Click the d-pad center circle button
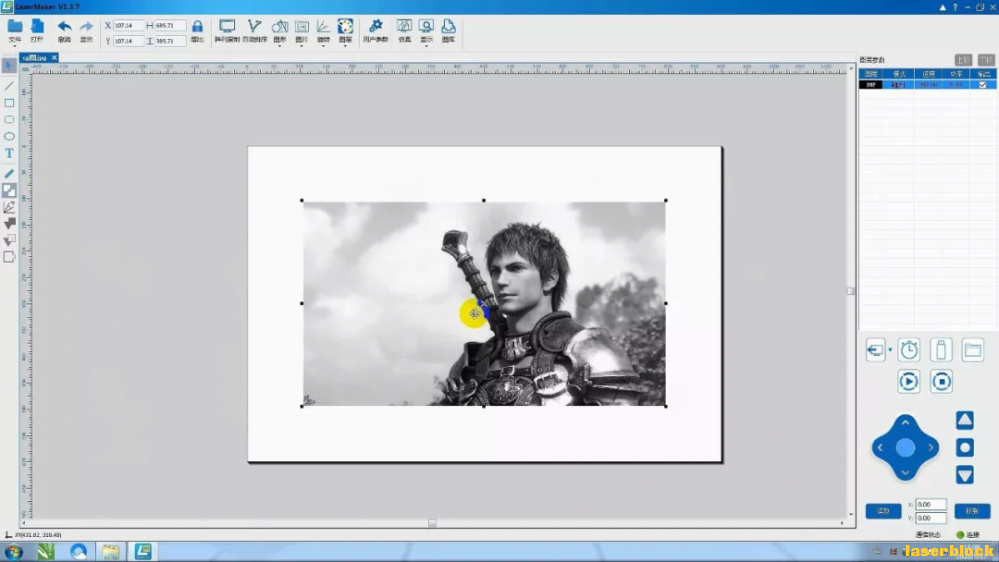The image size is (999, 562). click(x=905, y=448)
